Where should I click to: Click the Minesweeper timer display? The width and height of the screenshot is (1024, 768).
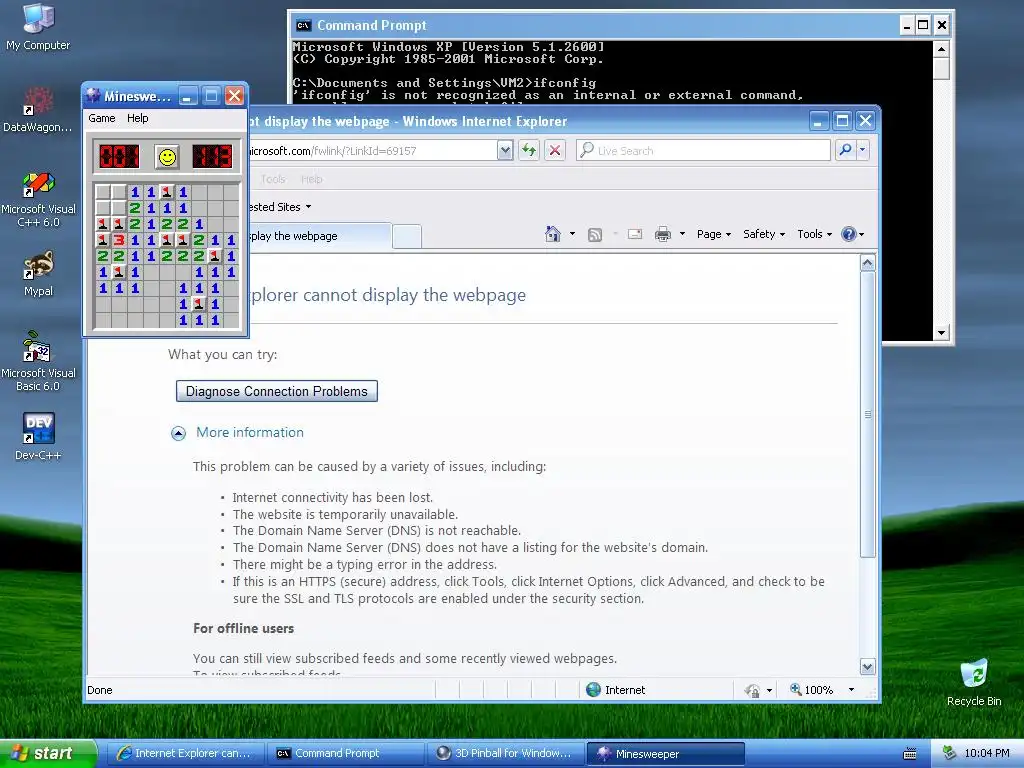[212, 157]
